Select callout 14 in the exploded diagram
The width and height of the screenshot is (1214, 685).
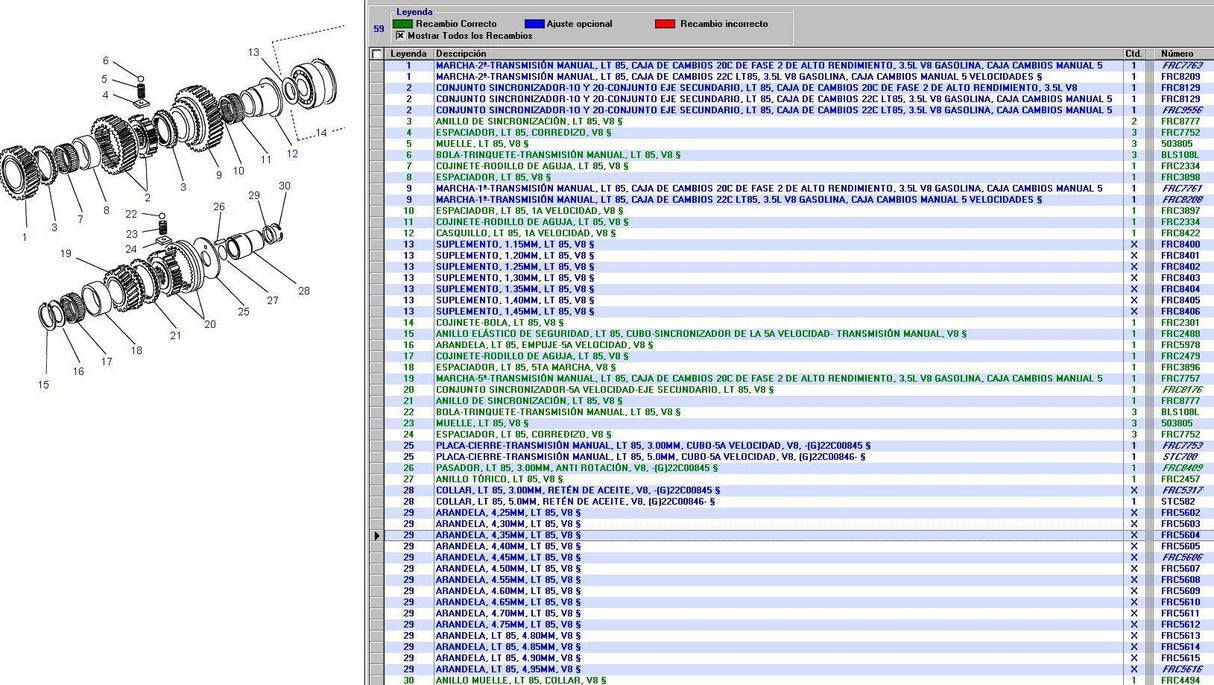pos(321,133)
